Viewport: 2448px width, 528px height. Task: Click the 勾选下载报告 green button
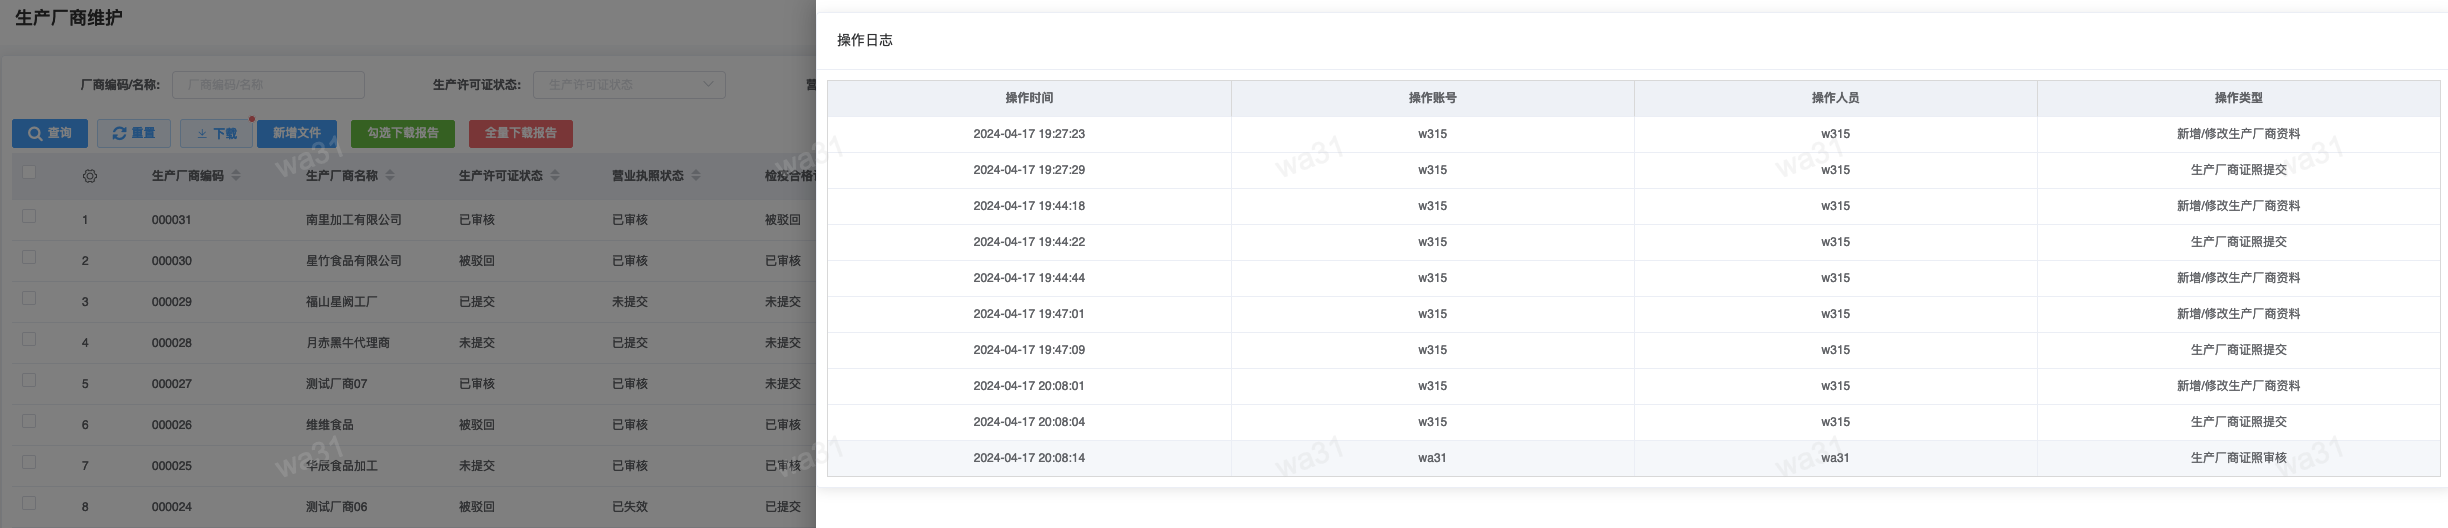tap(403, 133)
